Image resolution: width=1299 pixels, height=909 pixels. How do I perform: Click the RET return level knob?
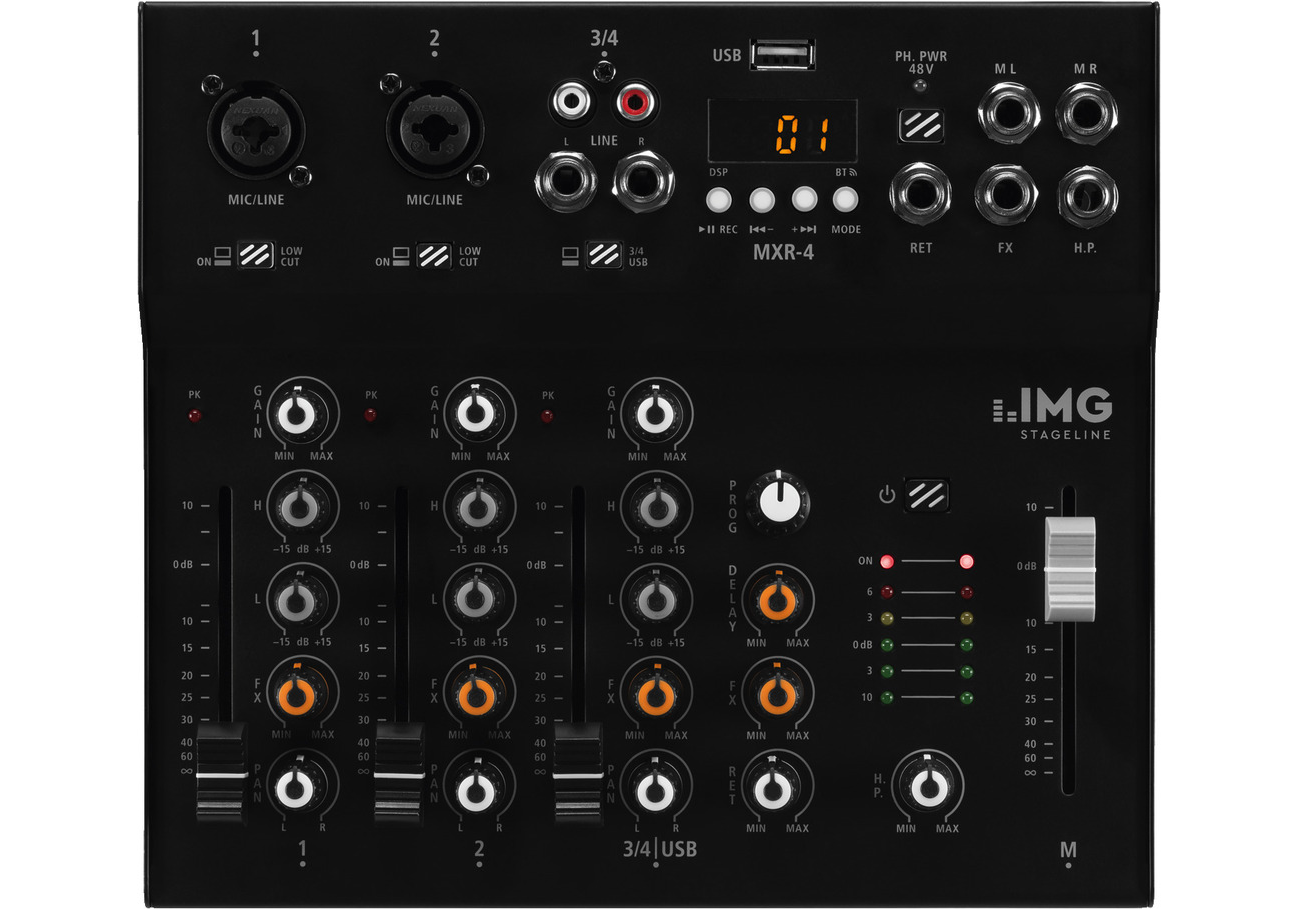click(x=775, y=787)
